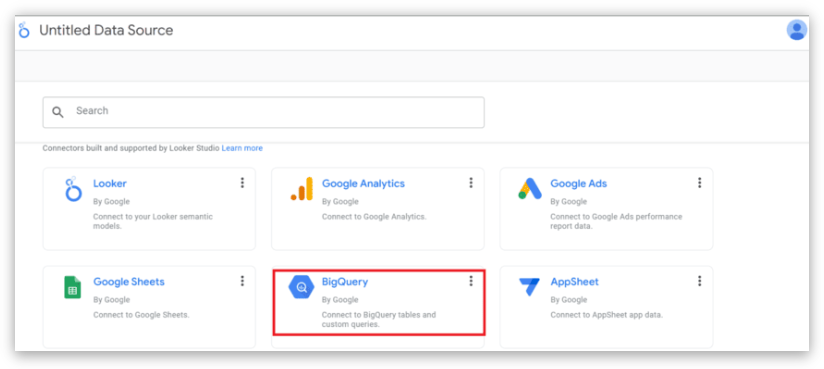Click the Google Ads logo icon
Screen dimensions: 824x369
point(530,189)
